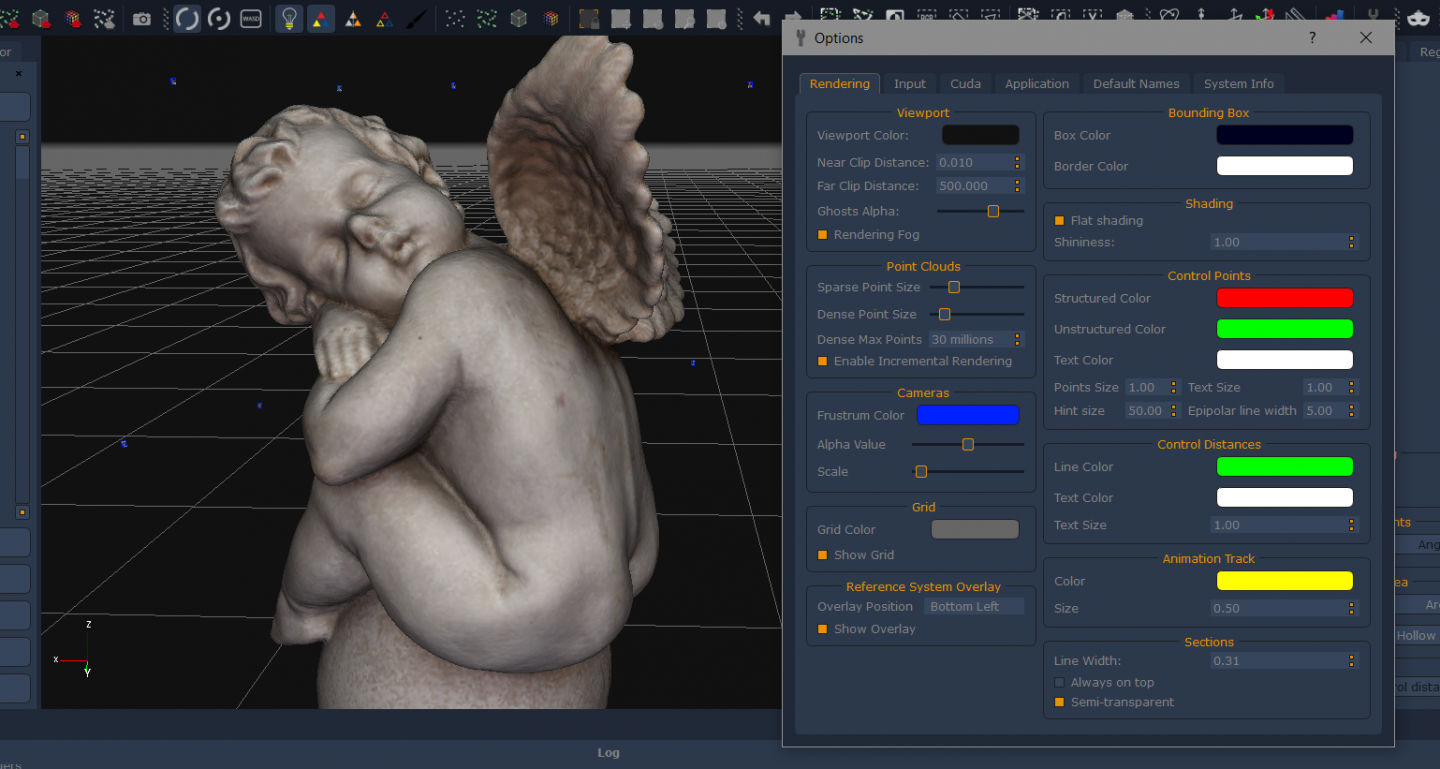Viewport: 1440px width, 769px height.
Task: Click the undo arrow in toolbar
Action: pyautogui.click(x=762, y=19)
